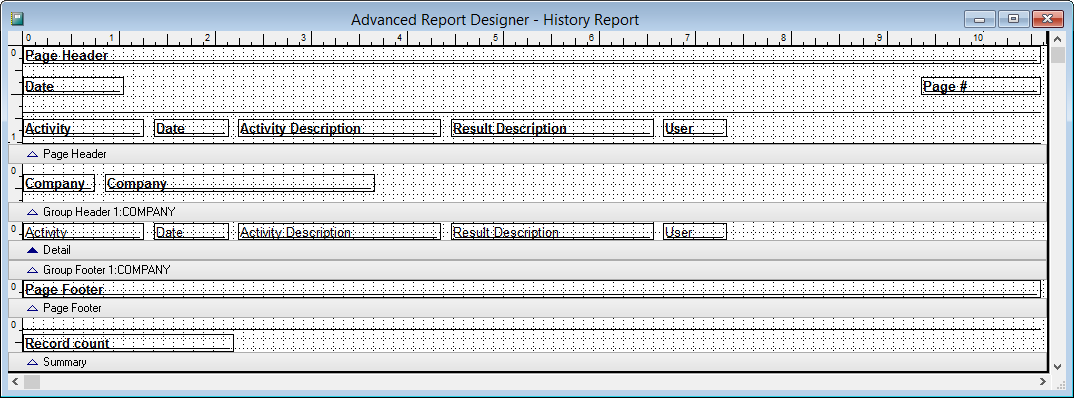Click the Page Footer band bar
The height and width of the screenshot is (398, 1074).
(527, 308)
